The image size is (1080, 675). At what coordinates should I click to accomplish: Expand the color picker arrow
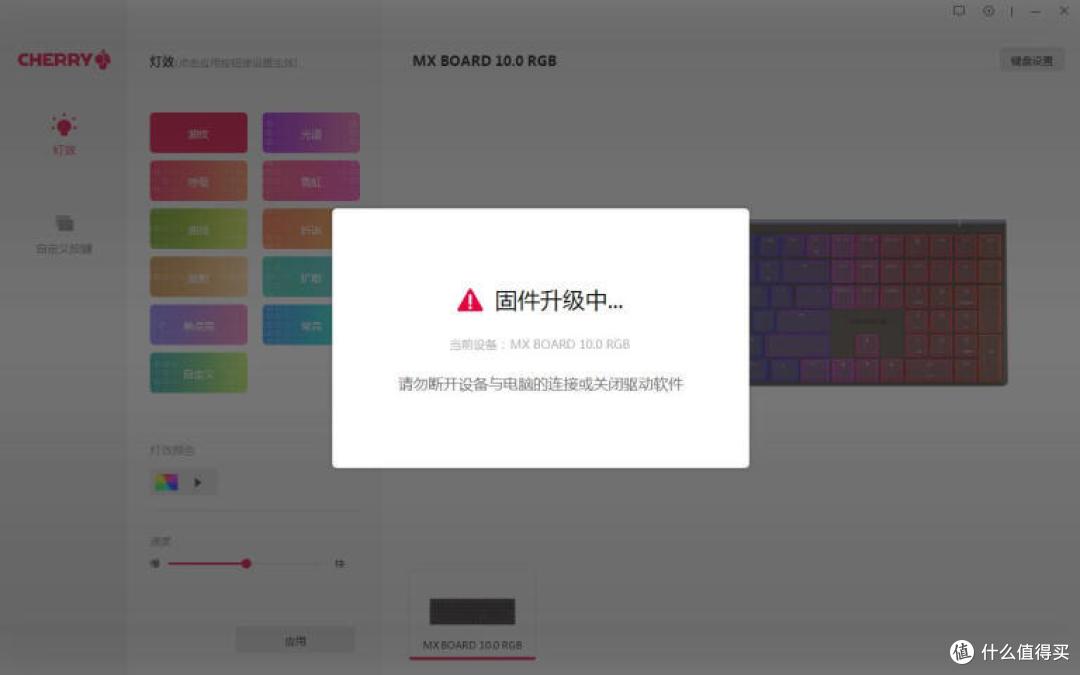[x=198, y=482]
